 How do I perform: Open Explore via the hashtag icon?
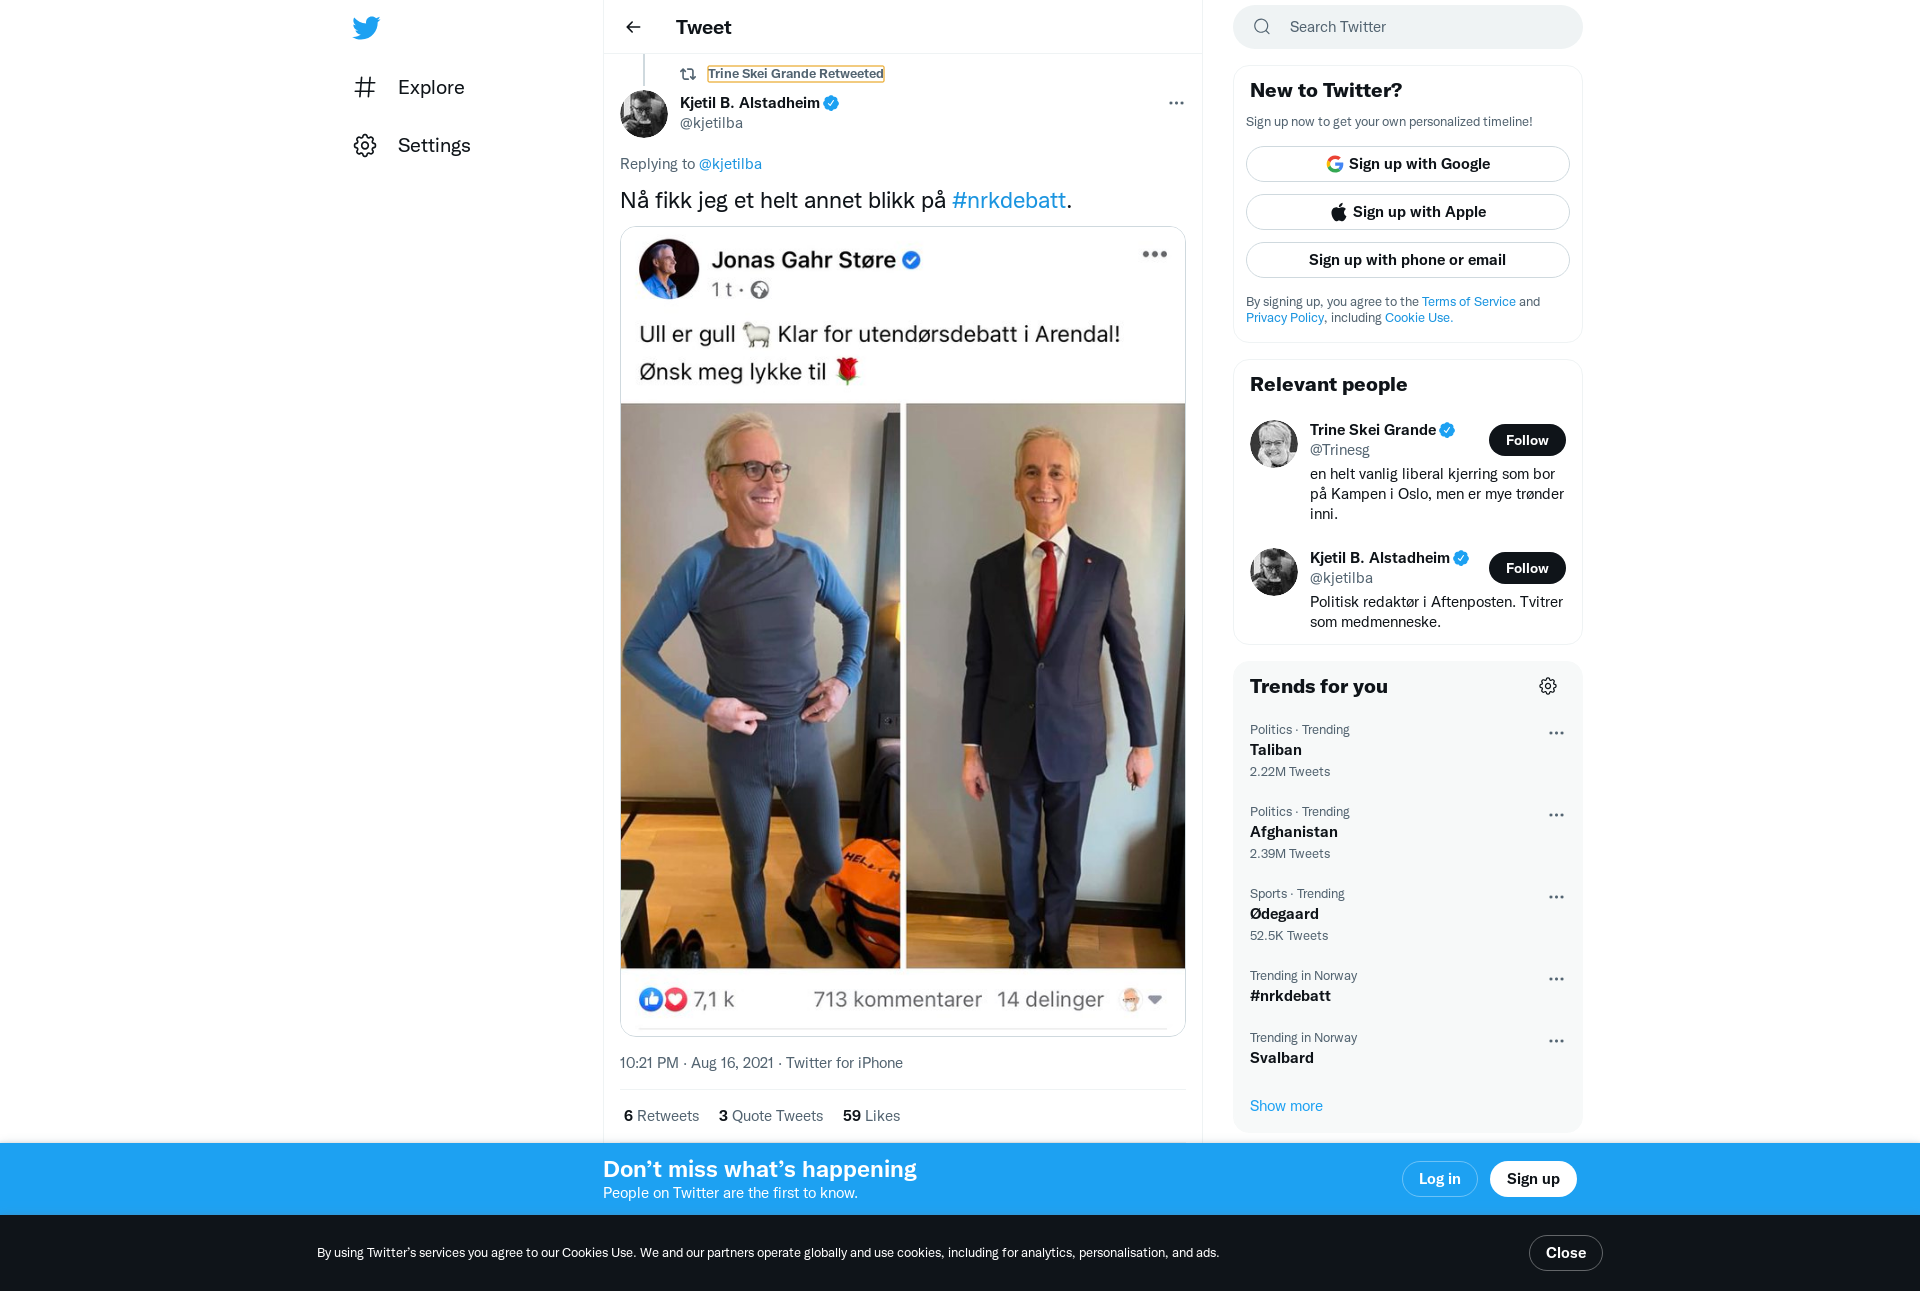(365, 87)
